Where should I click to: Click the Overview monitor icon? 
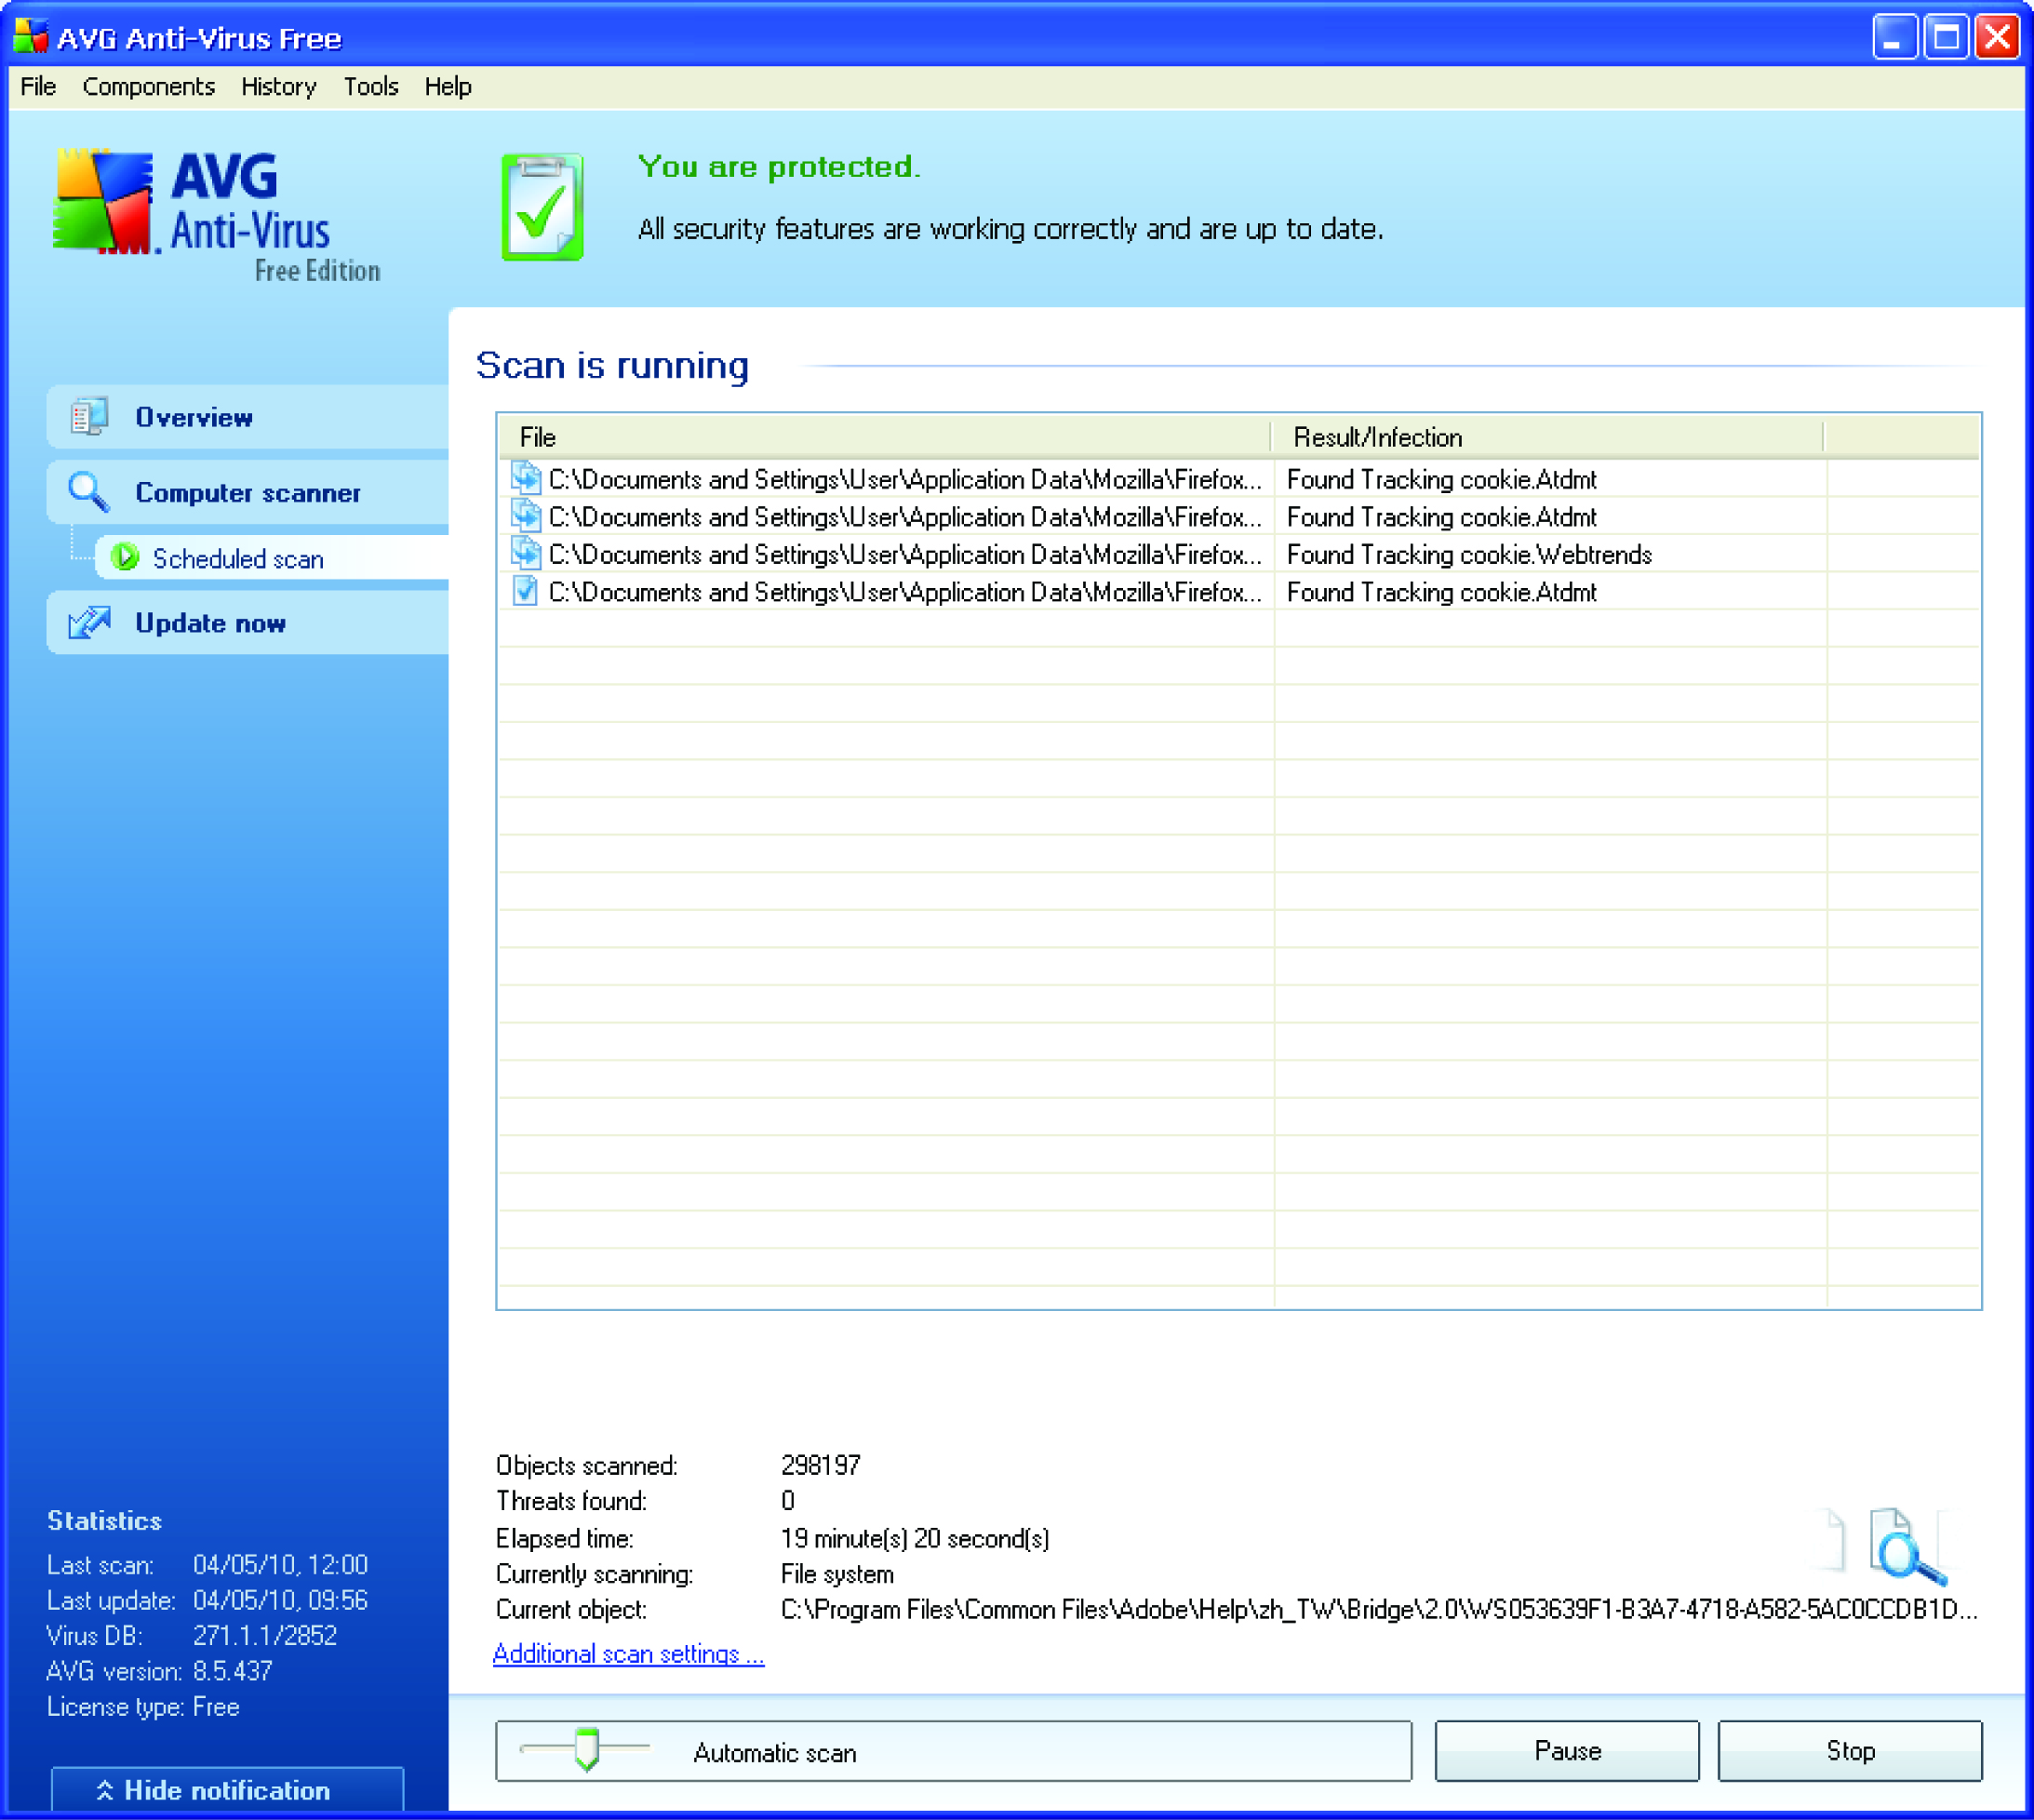89,417
